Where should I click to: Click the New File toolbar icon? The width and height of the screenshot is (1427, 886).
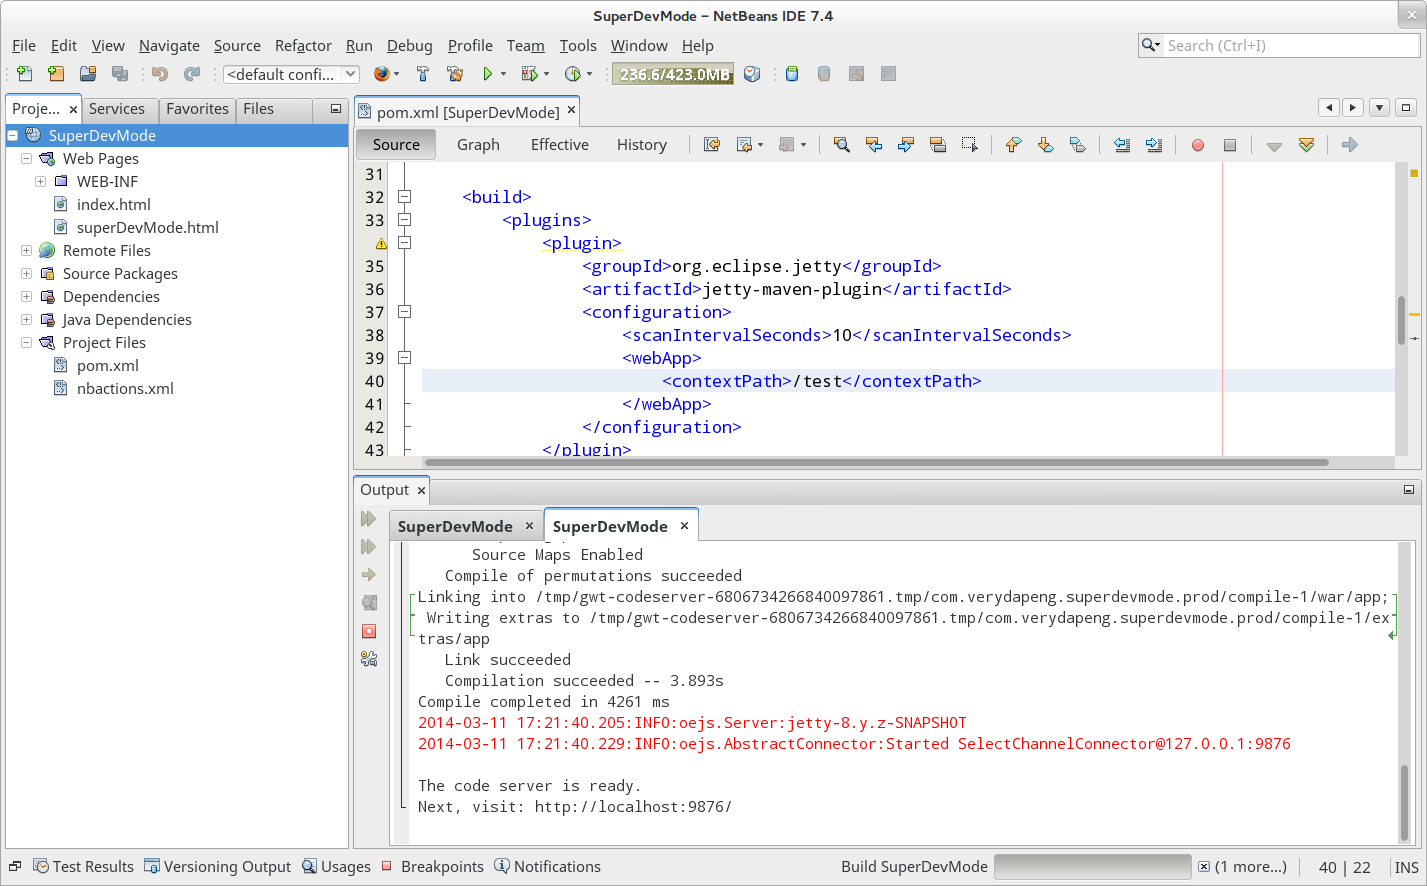pos(24,74)
